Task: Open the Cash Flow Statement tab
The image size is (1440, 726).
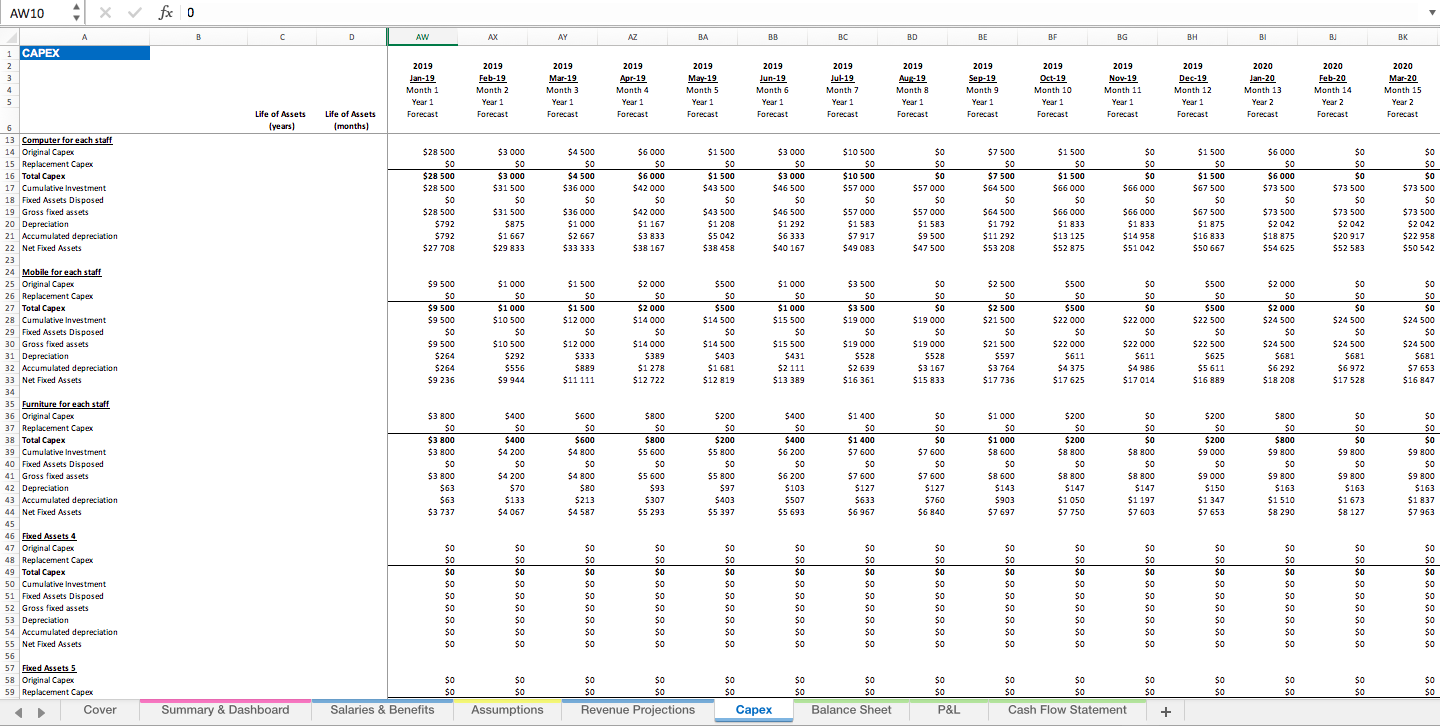Action: click(x=1067, y=710)
